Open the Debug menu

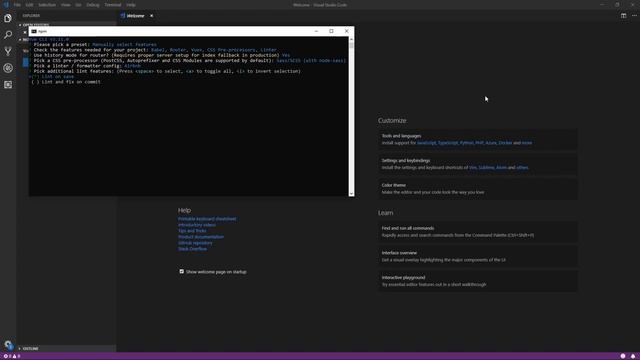pyautogui.click(x=93, y=5)
